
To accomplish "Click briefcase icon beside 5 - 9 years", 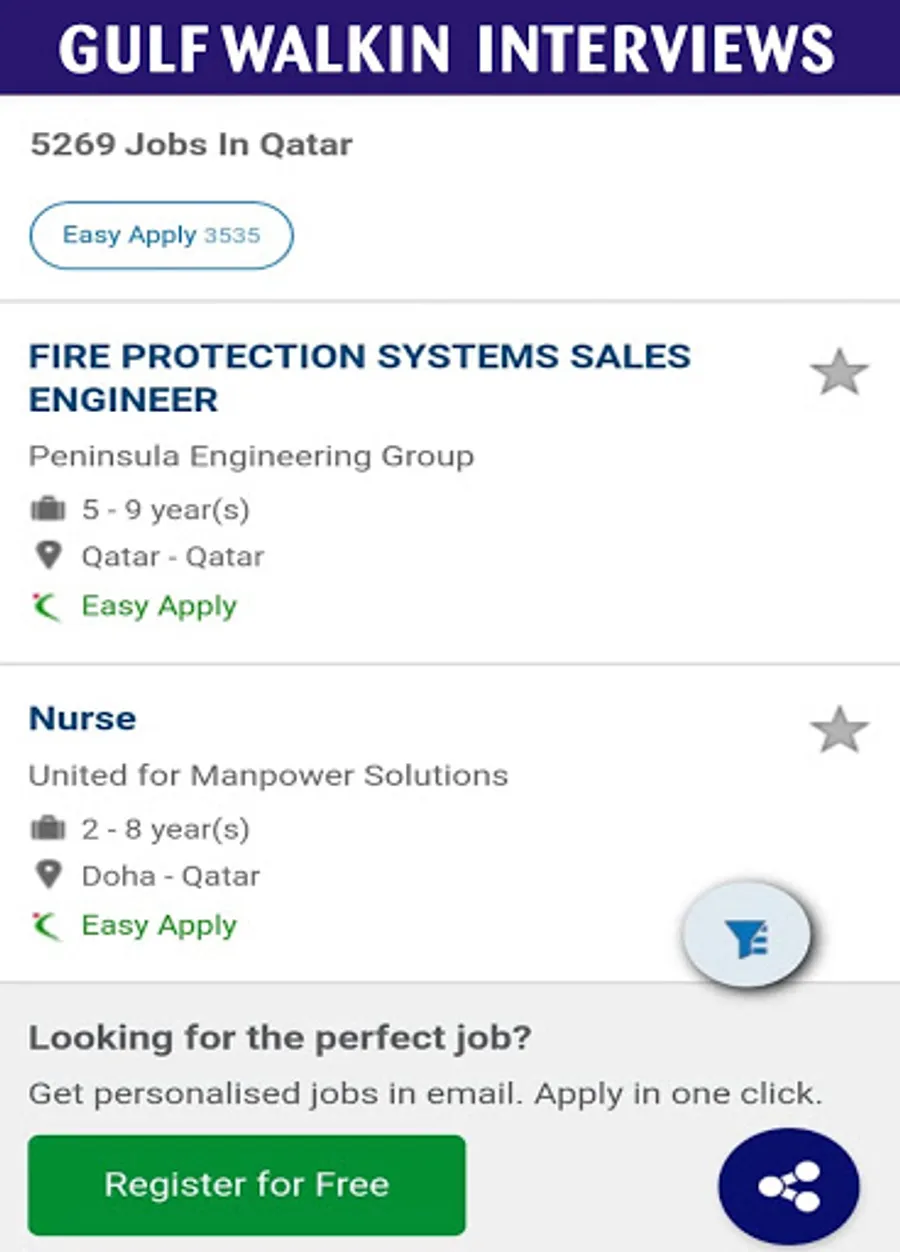I will (48, 510).
